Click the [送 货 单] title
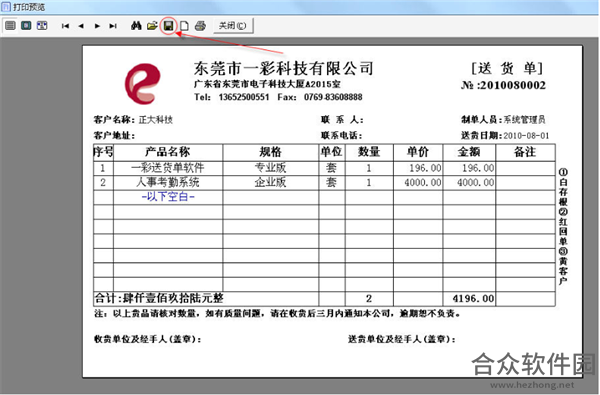Viewport: 600px width, 395px height. coord(507,69)
